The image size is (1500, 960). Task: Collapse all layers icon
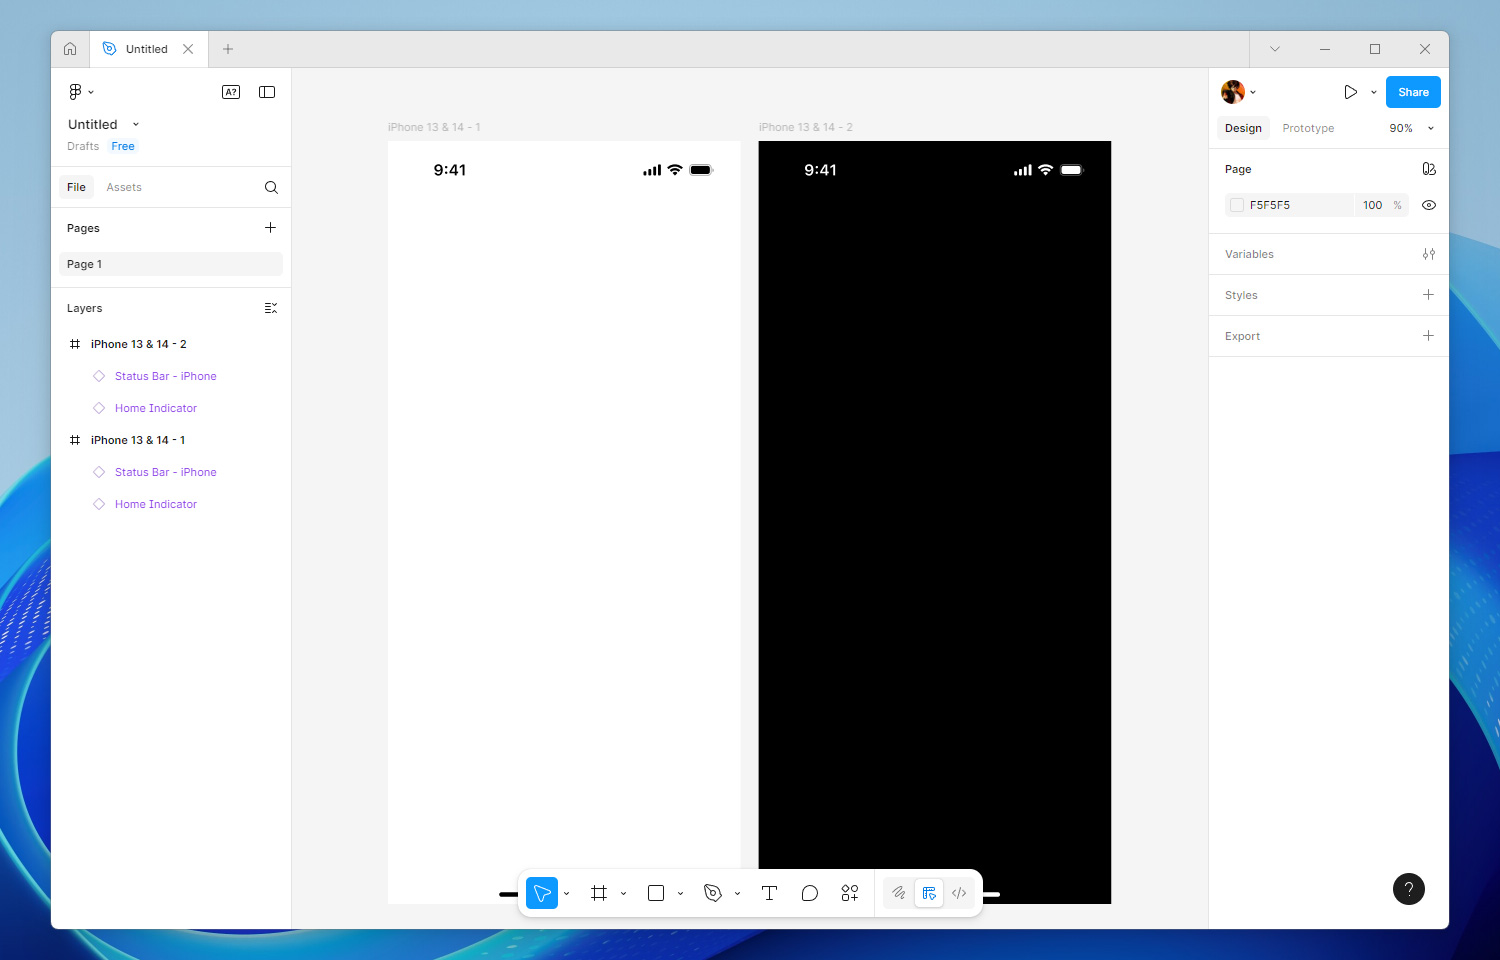coord(270,308)
